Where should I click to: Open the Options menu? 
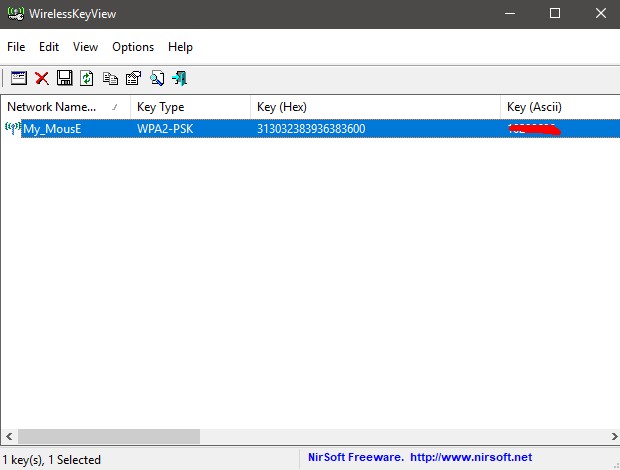(x=133, y=47)
